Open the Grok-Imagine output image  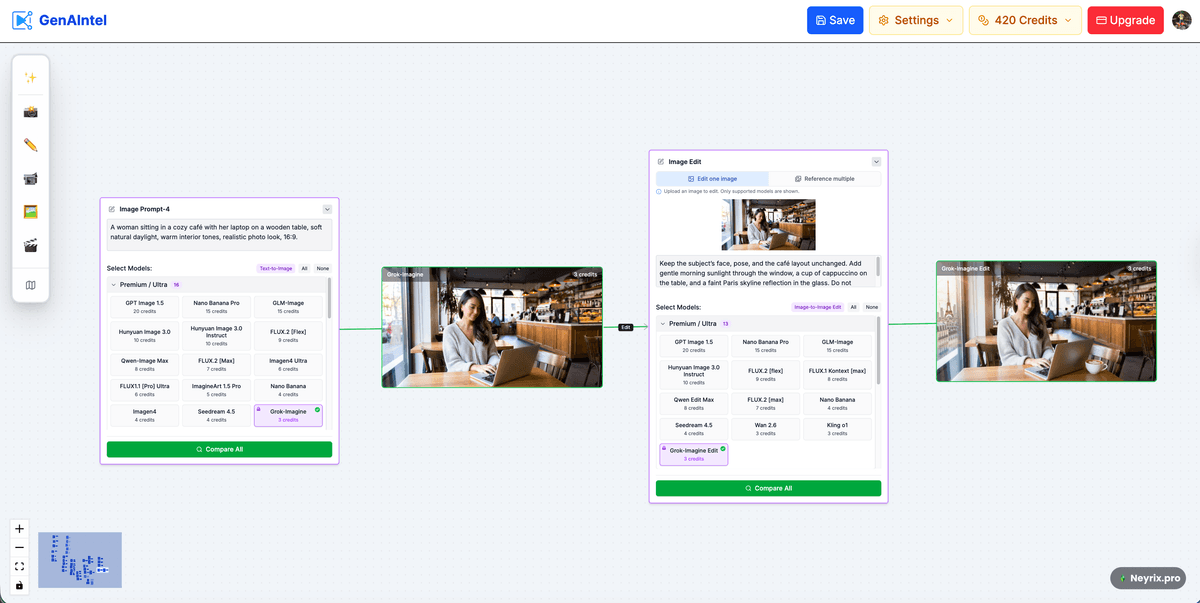pyautogui.click(x=492, y=327)
